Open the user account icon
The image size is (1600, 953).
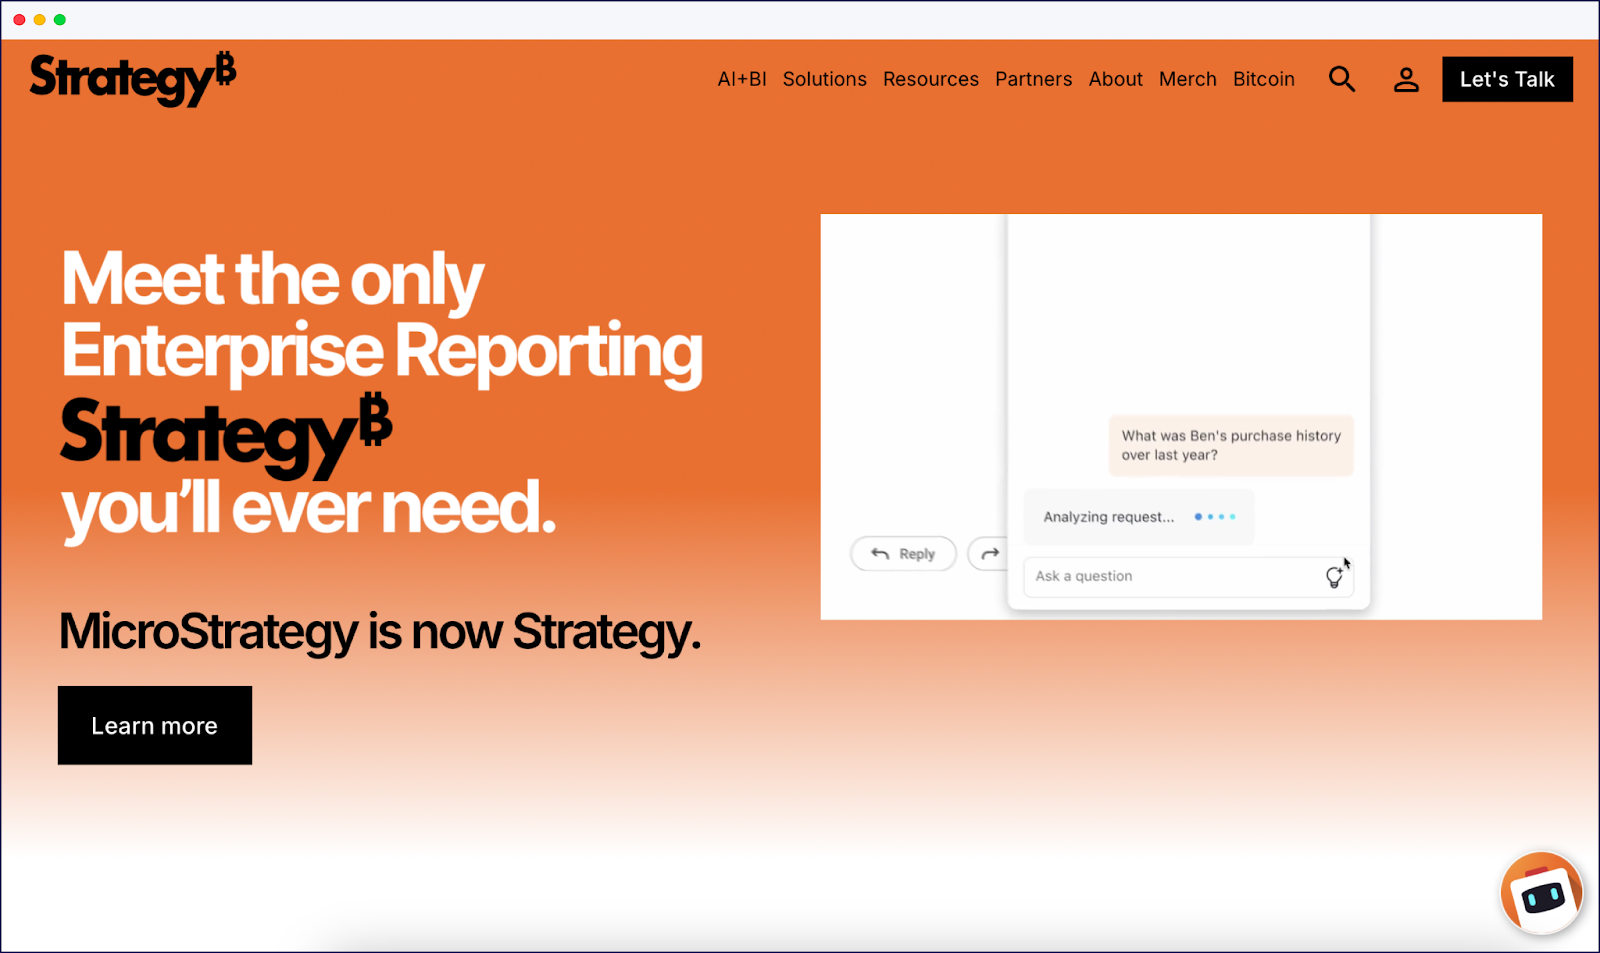tap(1406, 79)
